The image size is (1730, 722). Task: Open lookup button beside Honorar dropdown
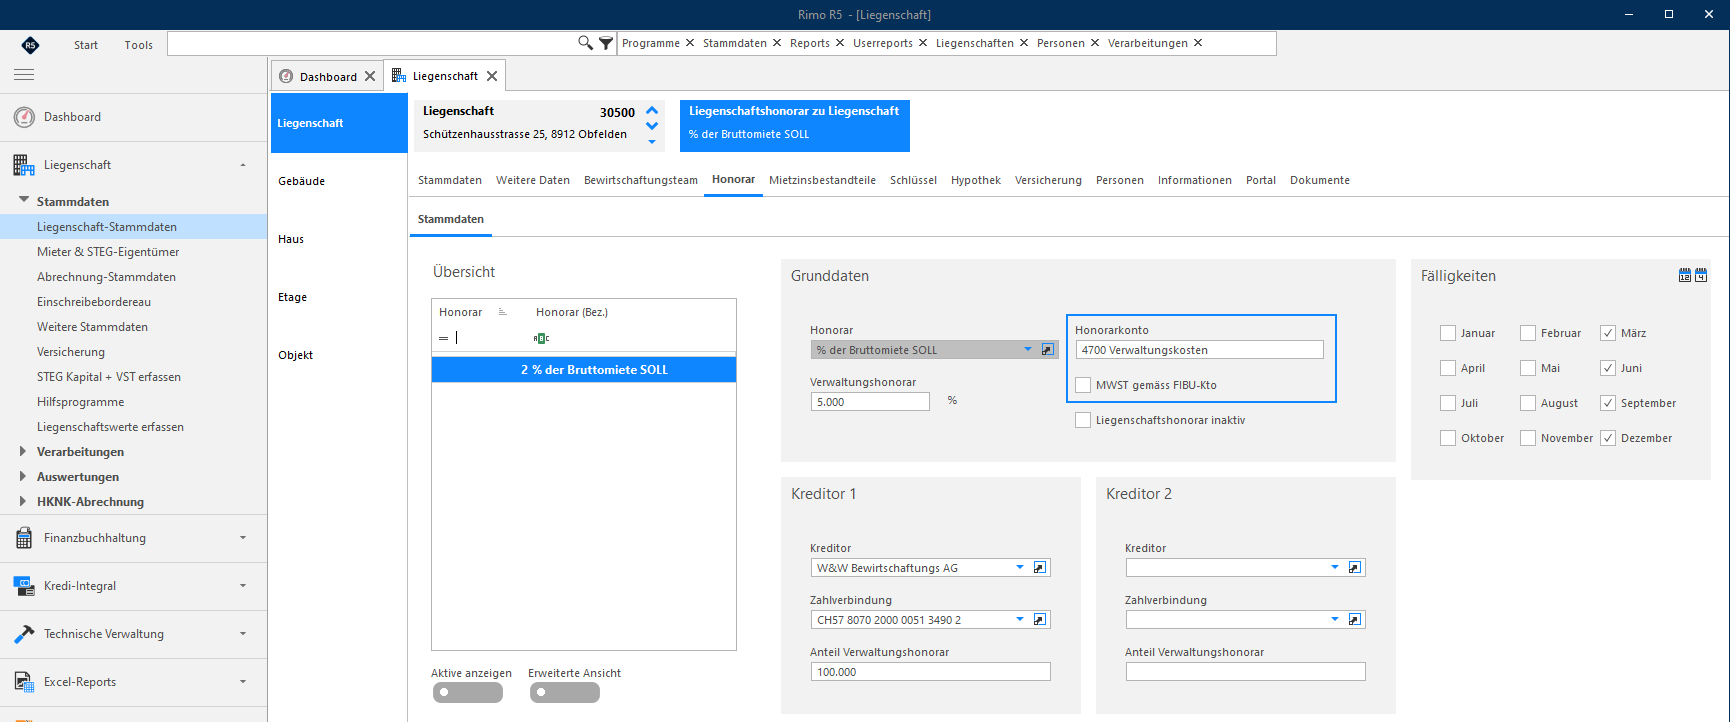pyautogui.click(x=1048, y=350)
